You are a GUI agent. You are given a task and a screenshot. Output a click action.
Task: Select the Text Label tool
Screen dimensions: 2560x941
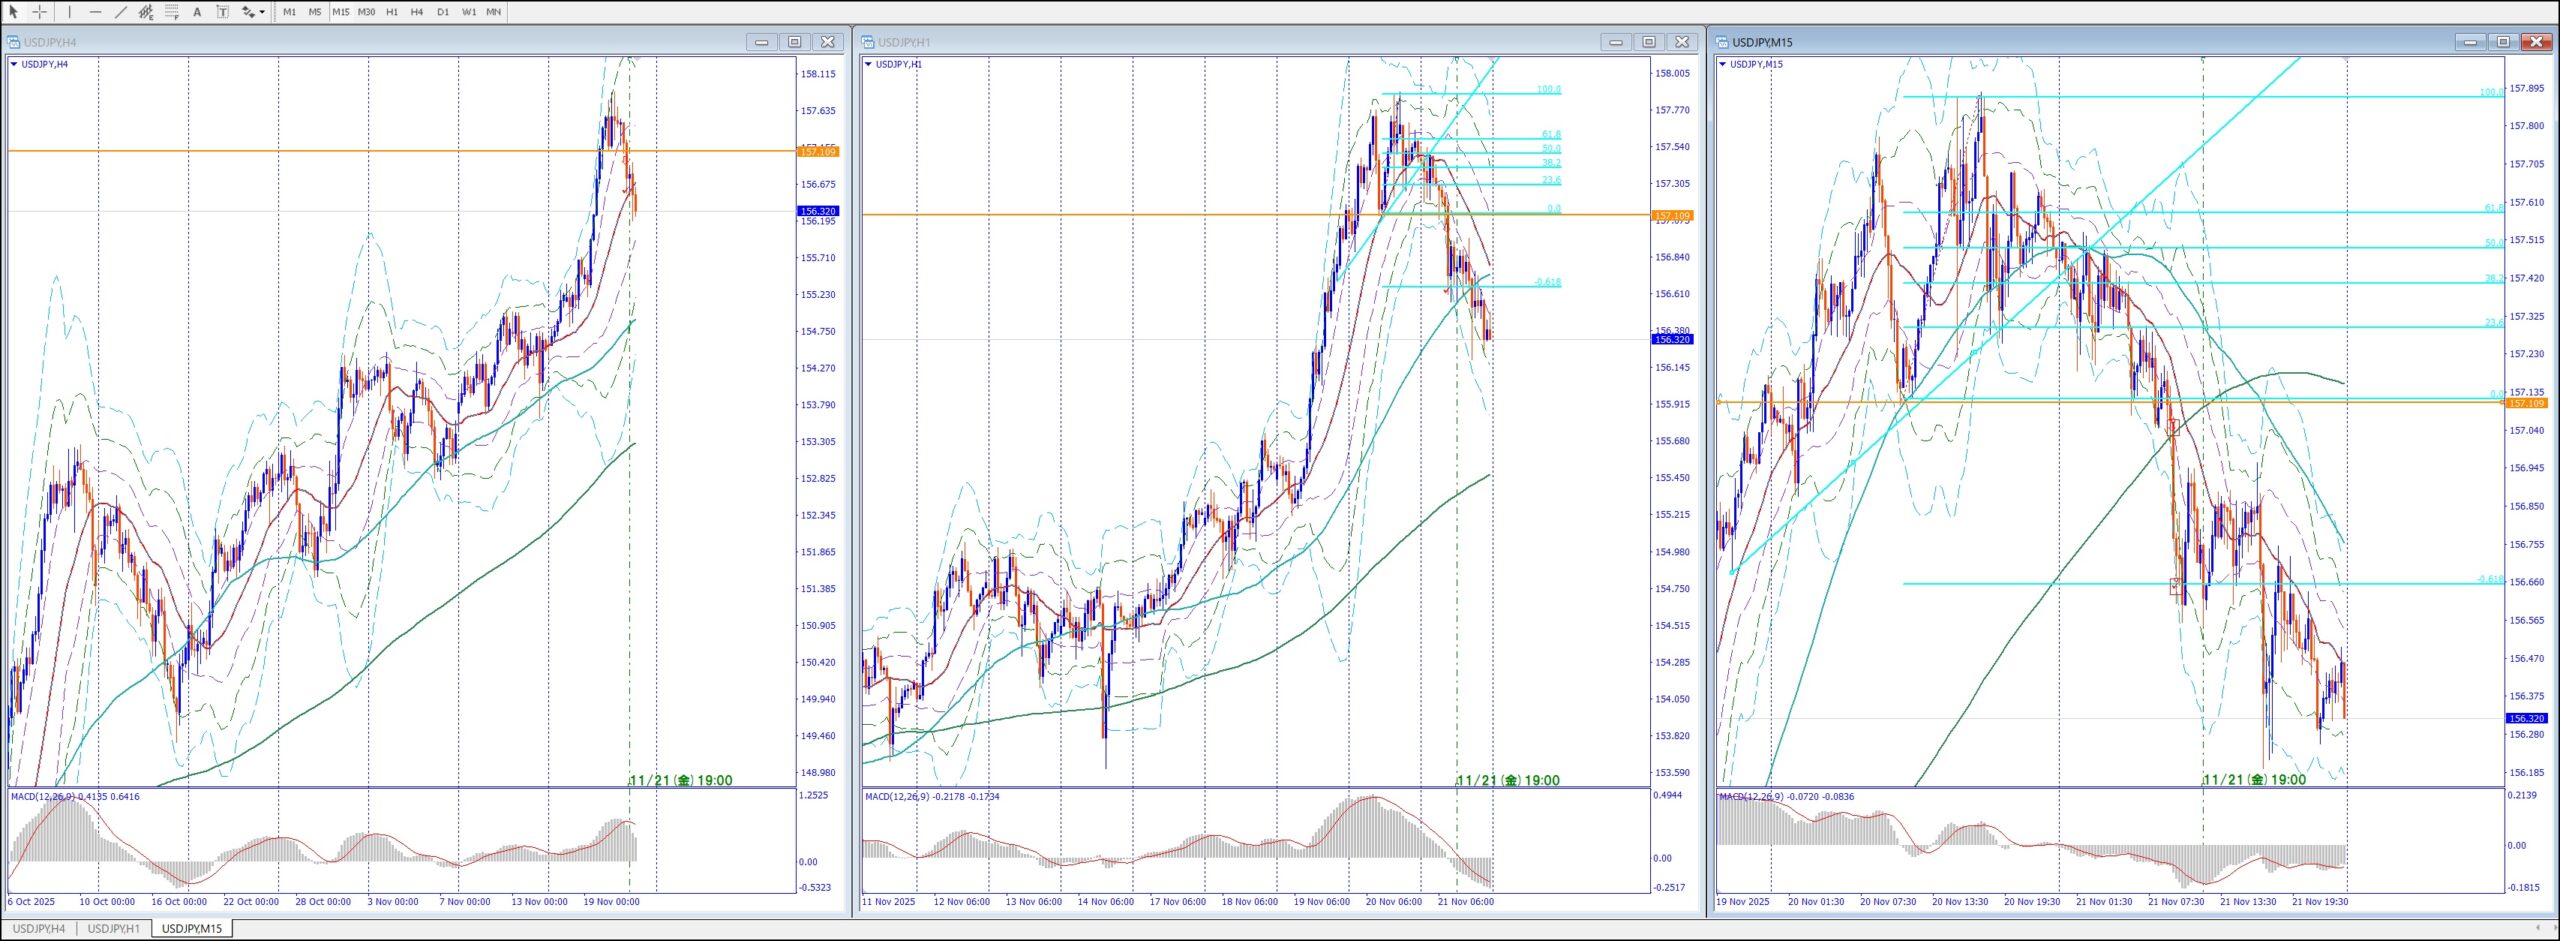tap(222, 12)
